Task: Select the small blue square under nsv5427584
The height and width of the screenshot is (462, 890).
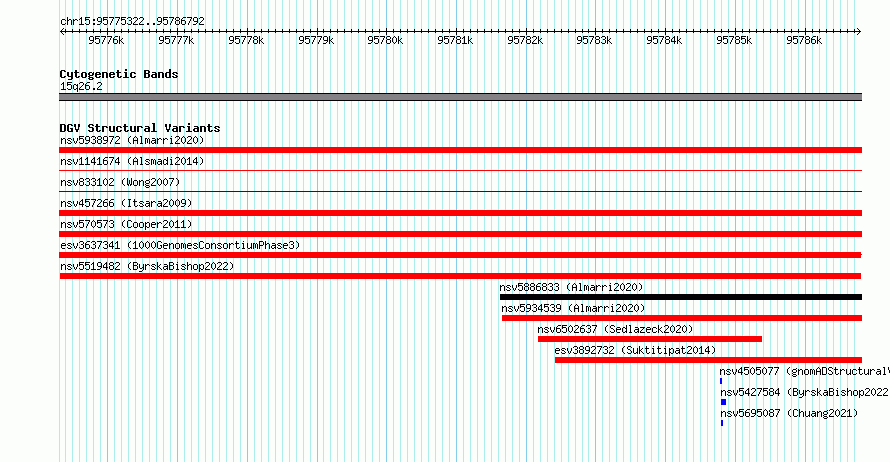Action: 723,402
